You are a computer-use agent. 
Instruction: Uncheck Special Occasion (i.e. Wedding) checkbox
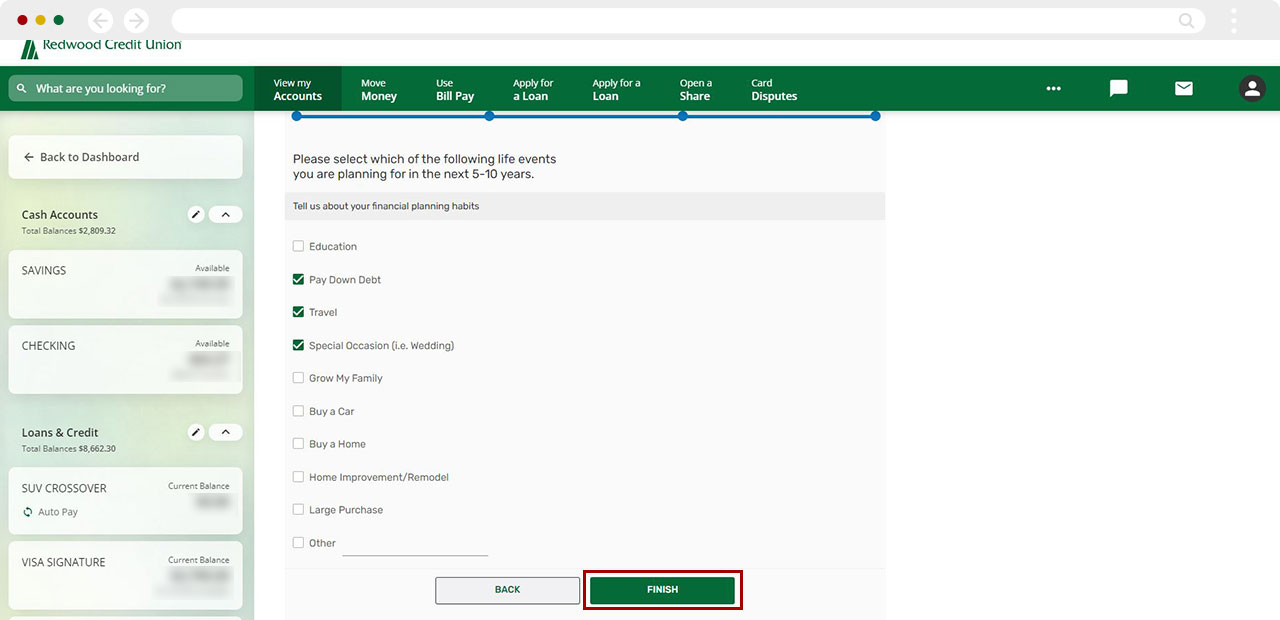tap(298, 345)
